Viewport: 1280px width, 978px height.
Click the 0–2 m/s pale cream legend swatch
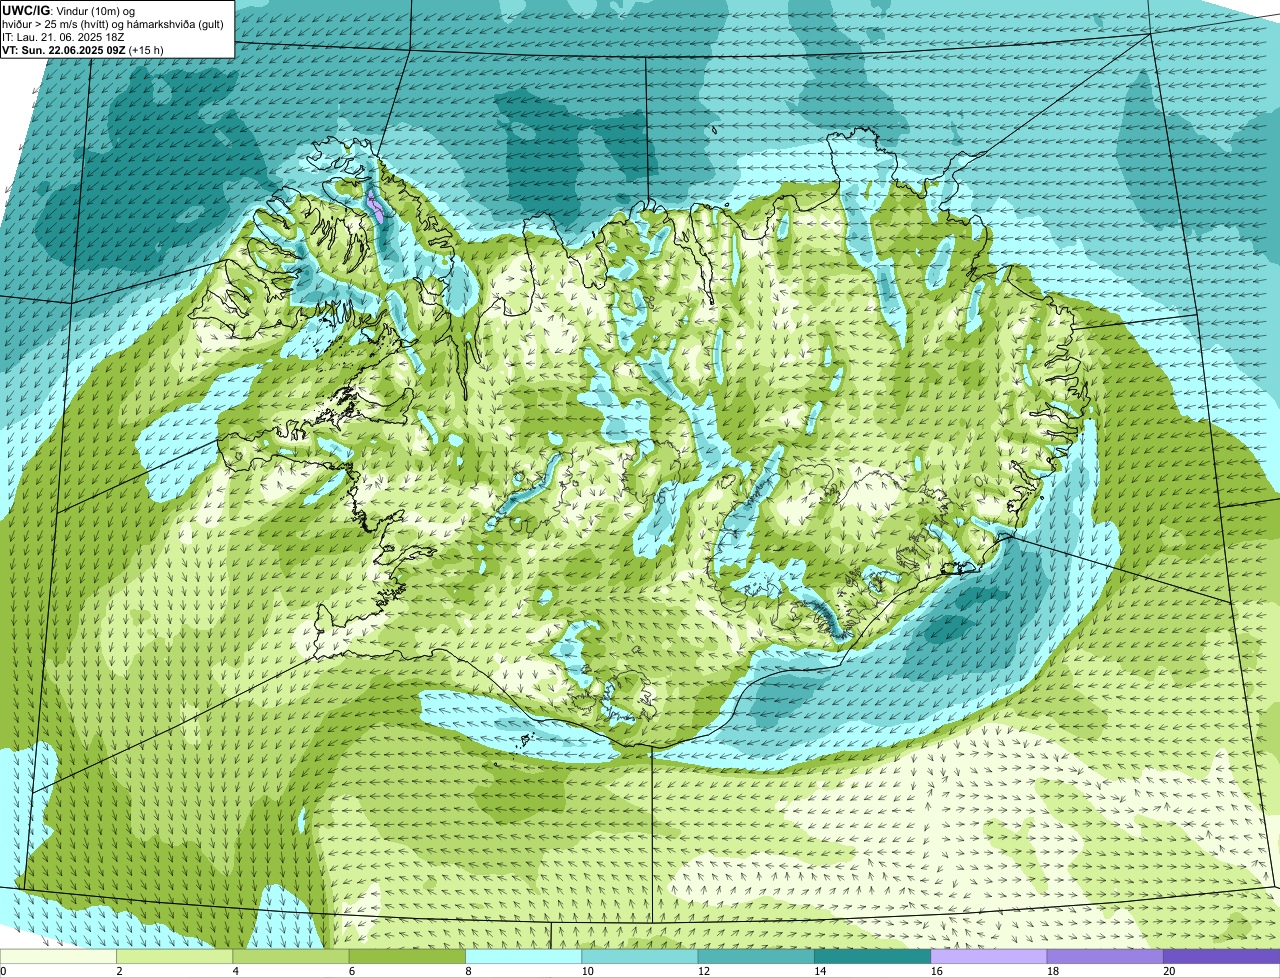click(58, 956)
